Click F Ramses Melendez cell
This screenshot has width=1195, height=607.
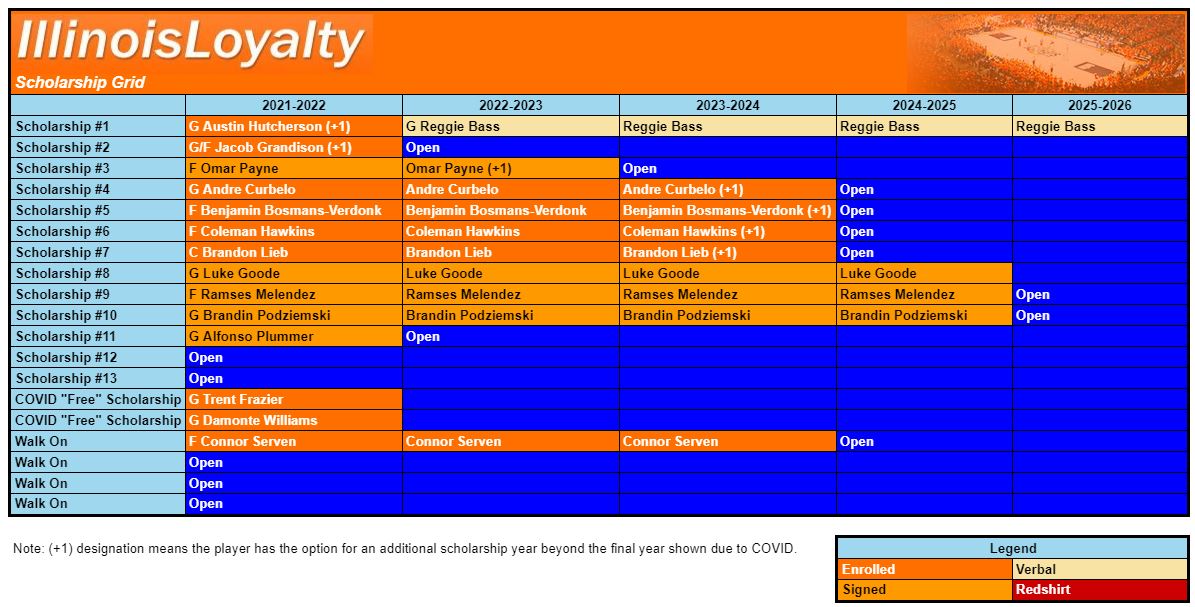pos(294,294)
